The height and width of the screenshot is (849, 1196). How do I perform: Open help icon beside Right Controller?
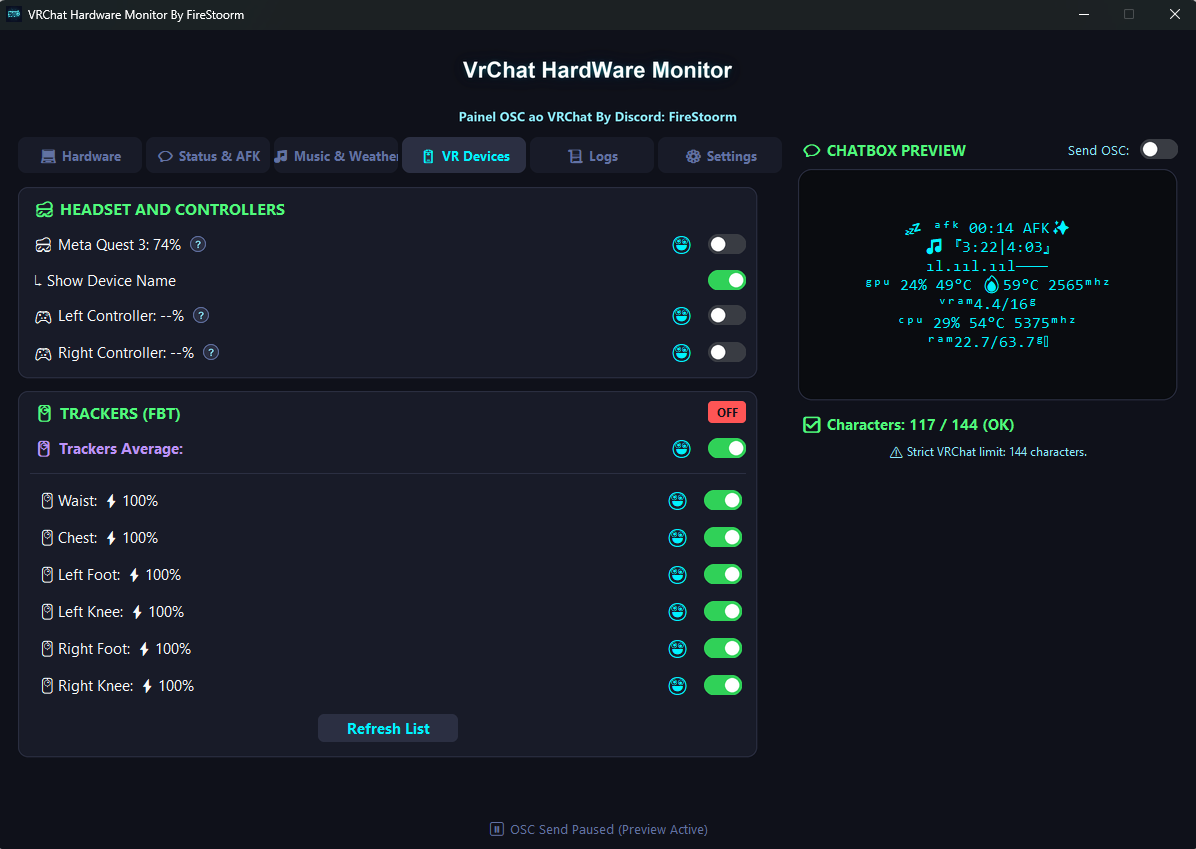[211, 352]
